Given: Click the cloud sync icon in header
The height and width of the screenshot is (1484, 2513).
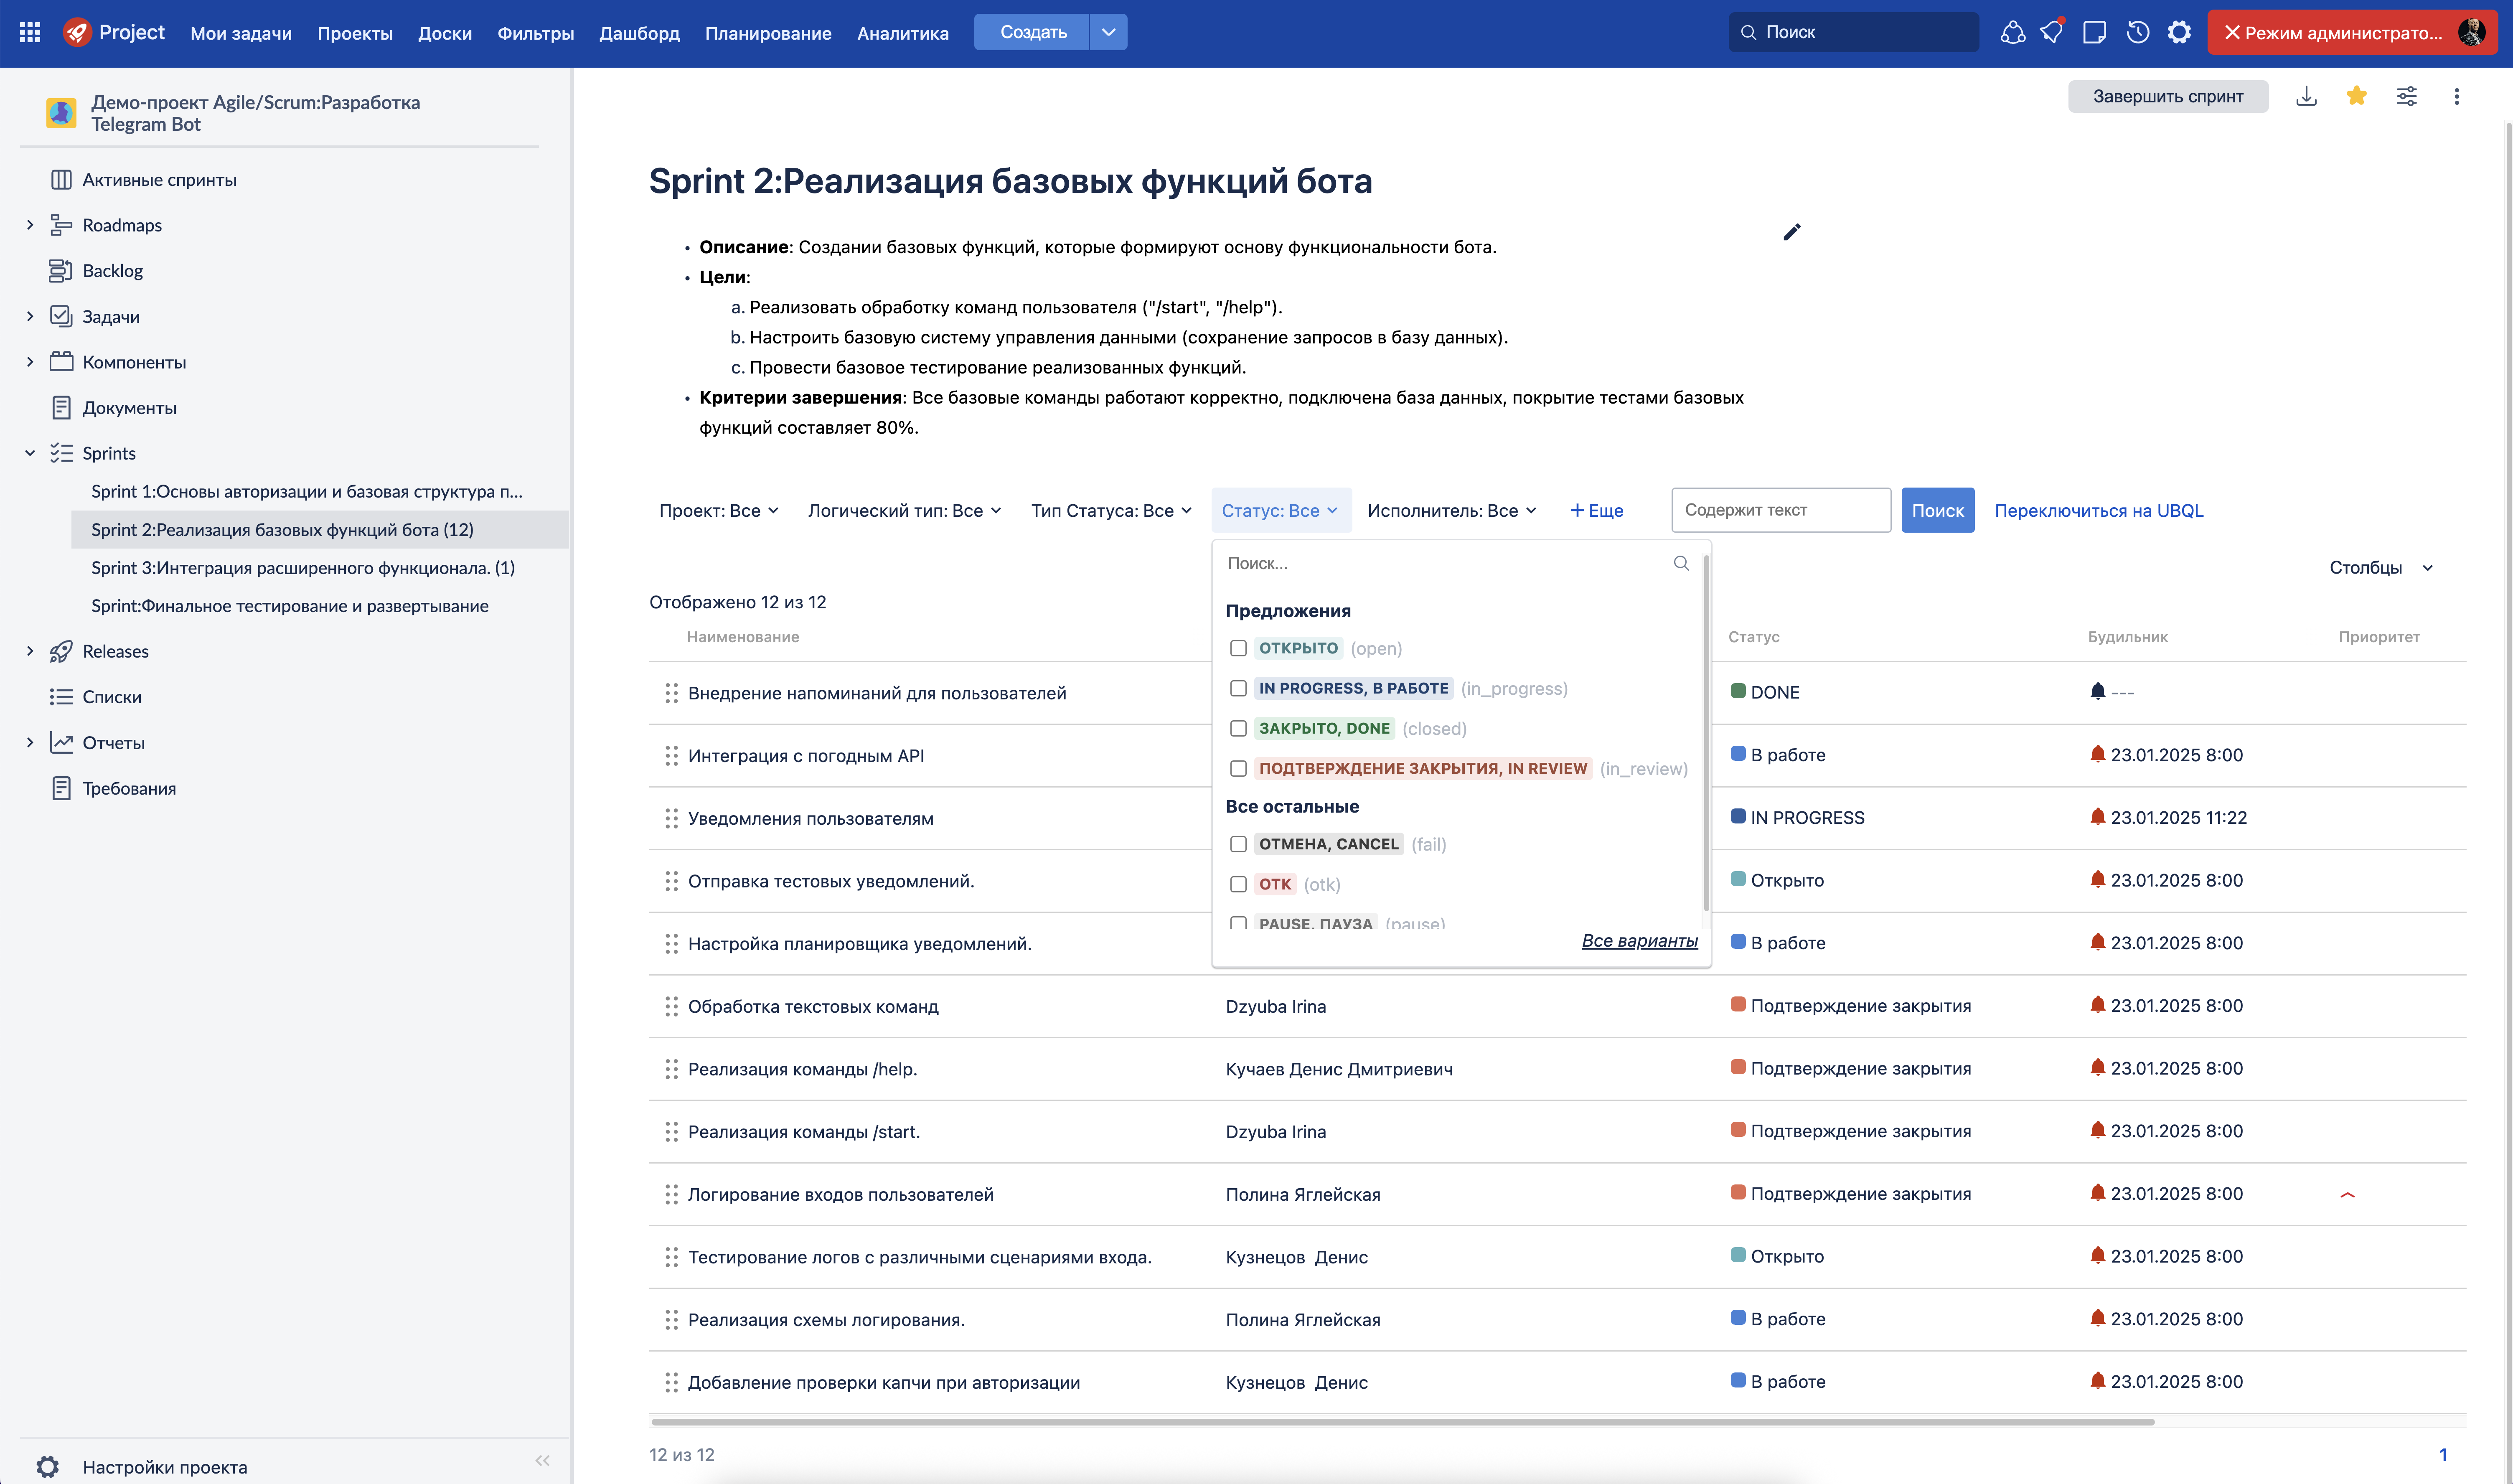Looking at the screenshot, I should (x=2012, y=32).
